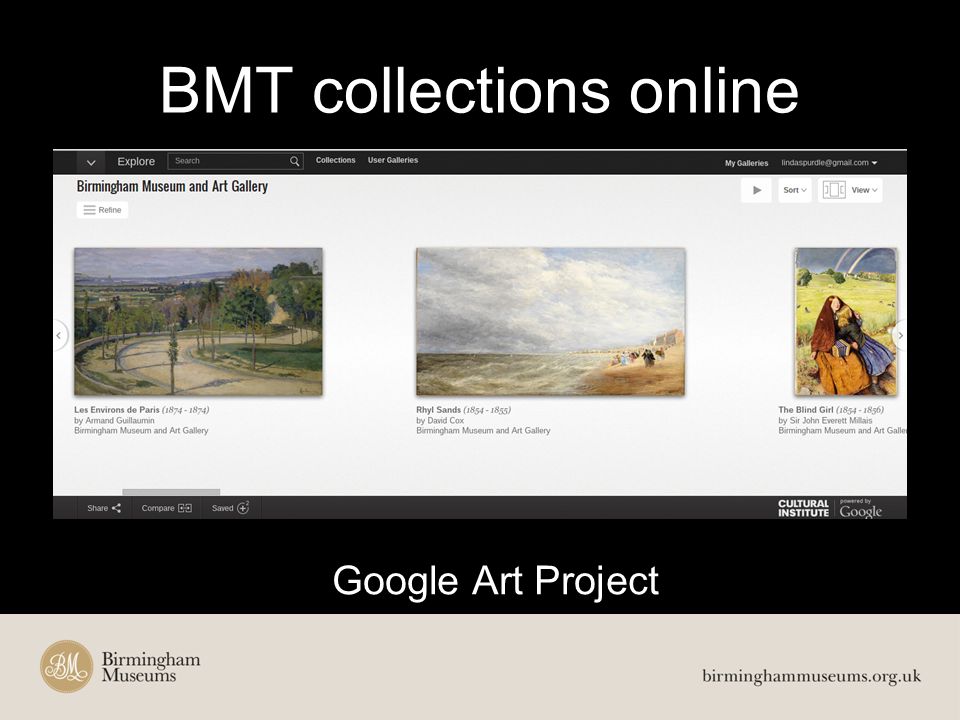The height and width of the screenshot is (720, 960).
Task: Click museum name under Rhyl Sands
Action: [x=483, y=430]
